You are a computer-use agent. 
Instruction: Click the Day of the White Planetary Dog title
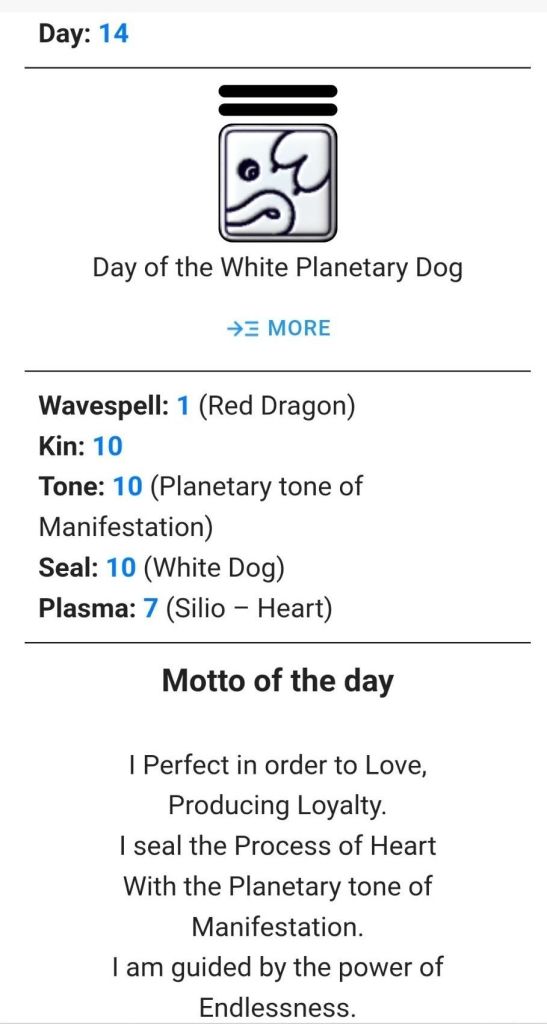click(x=277, y=268)
